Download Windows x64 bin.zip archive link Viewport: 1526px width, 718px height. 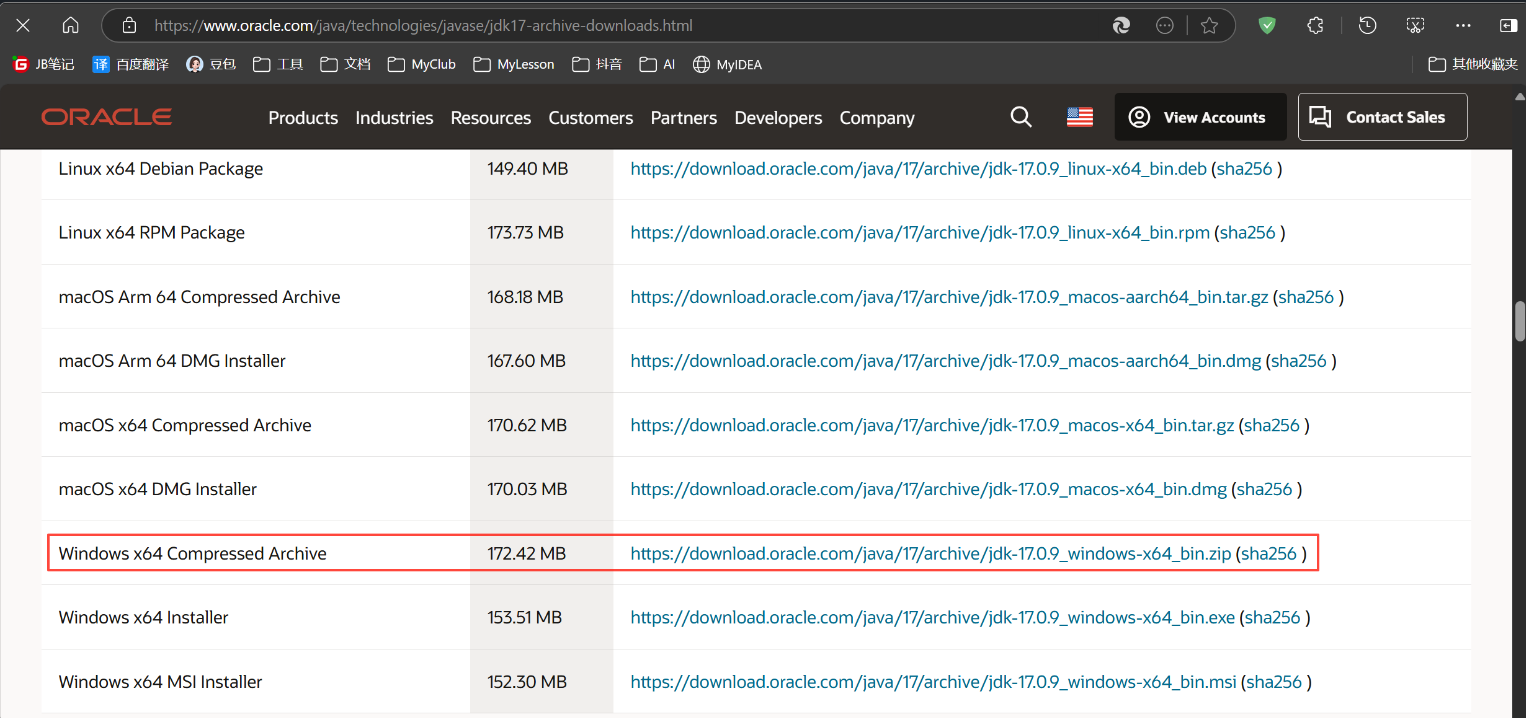[931, 553]
